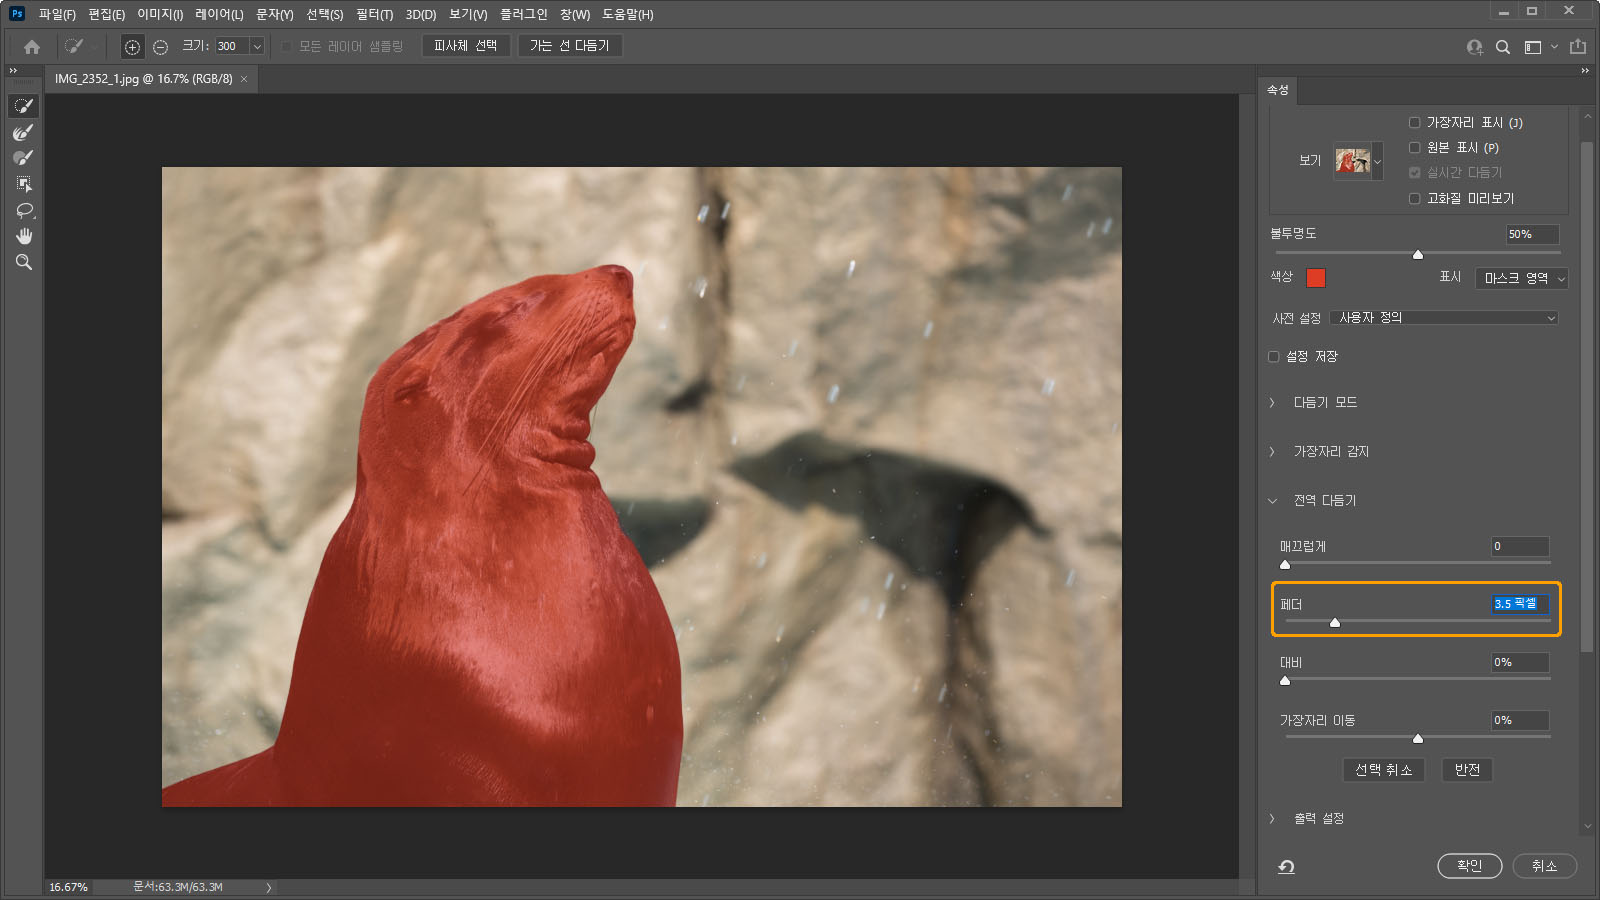Image resolution: width=1600 pixels, height=900 pixels.
Task: Click the 가는 선 다듬기 button
Action: pyautogui.click(x=570, y=46)
